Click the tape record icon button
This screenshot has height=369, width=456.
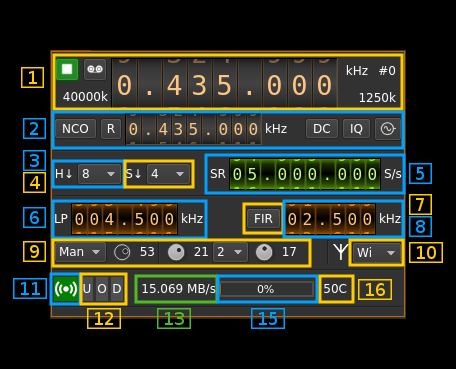95,69
